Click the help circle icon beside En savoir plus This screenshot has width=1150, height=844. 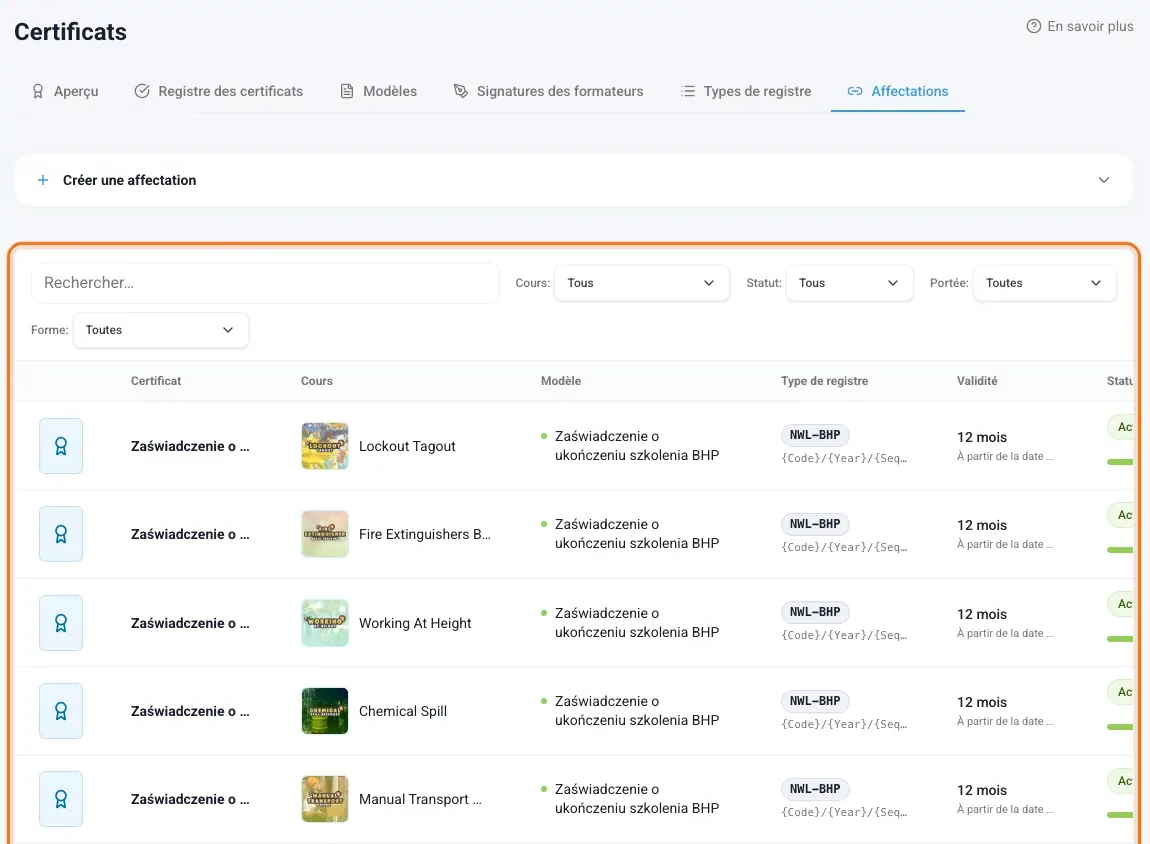coord(1033,26)
